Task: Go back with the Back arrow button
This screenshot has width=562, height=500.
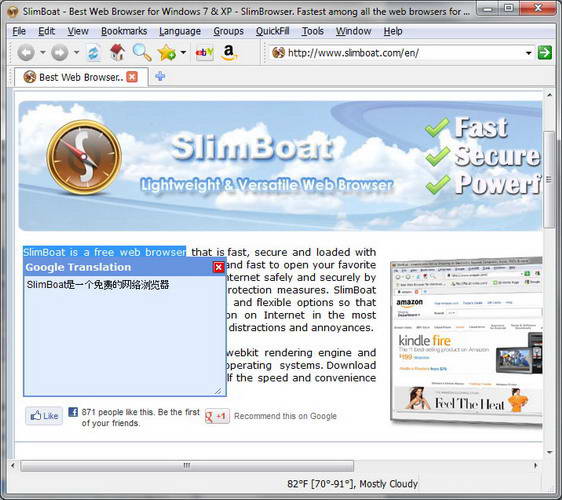Action: click(x=26, y=53)
